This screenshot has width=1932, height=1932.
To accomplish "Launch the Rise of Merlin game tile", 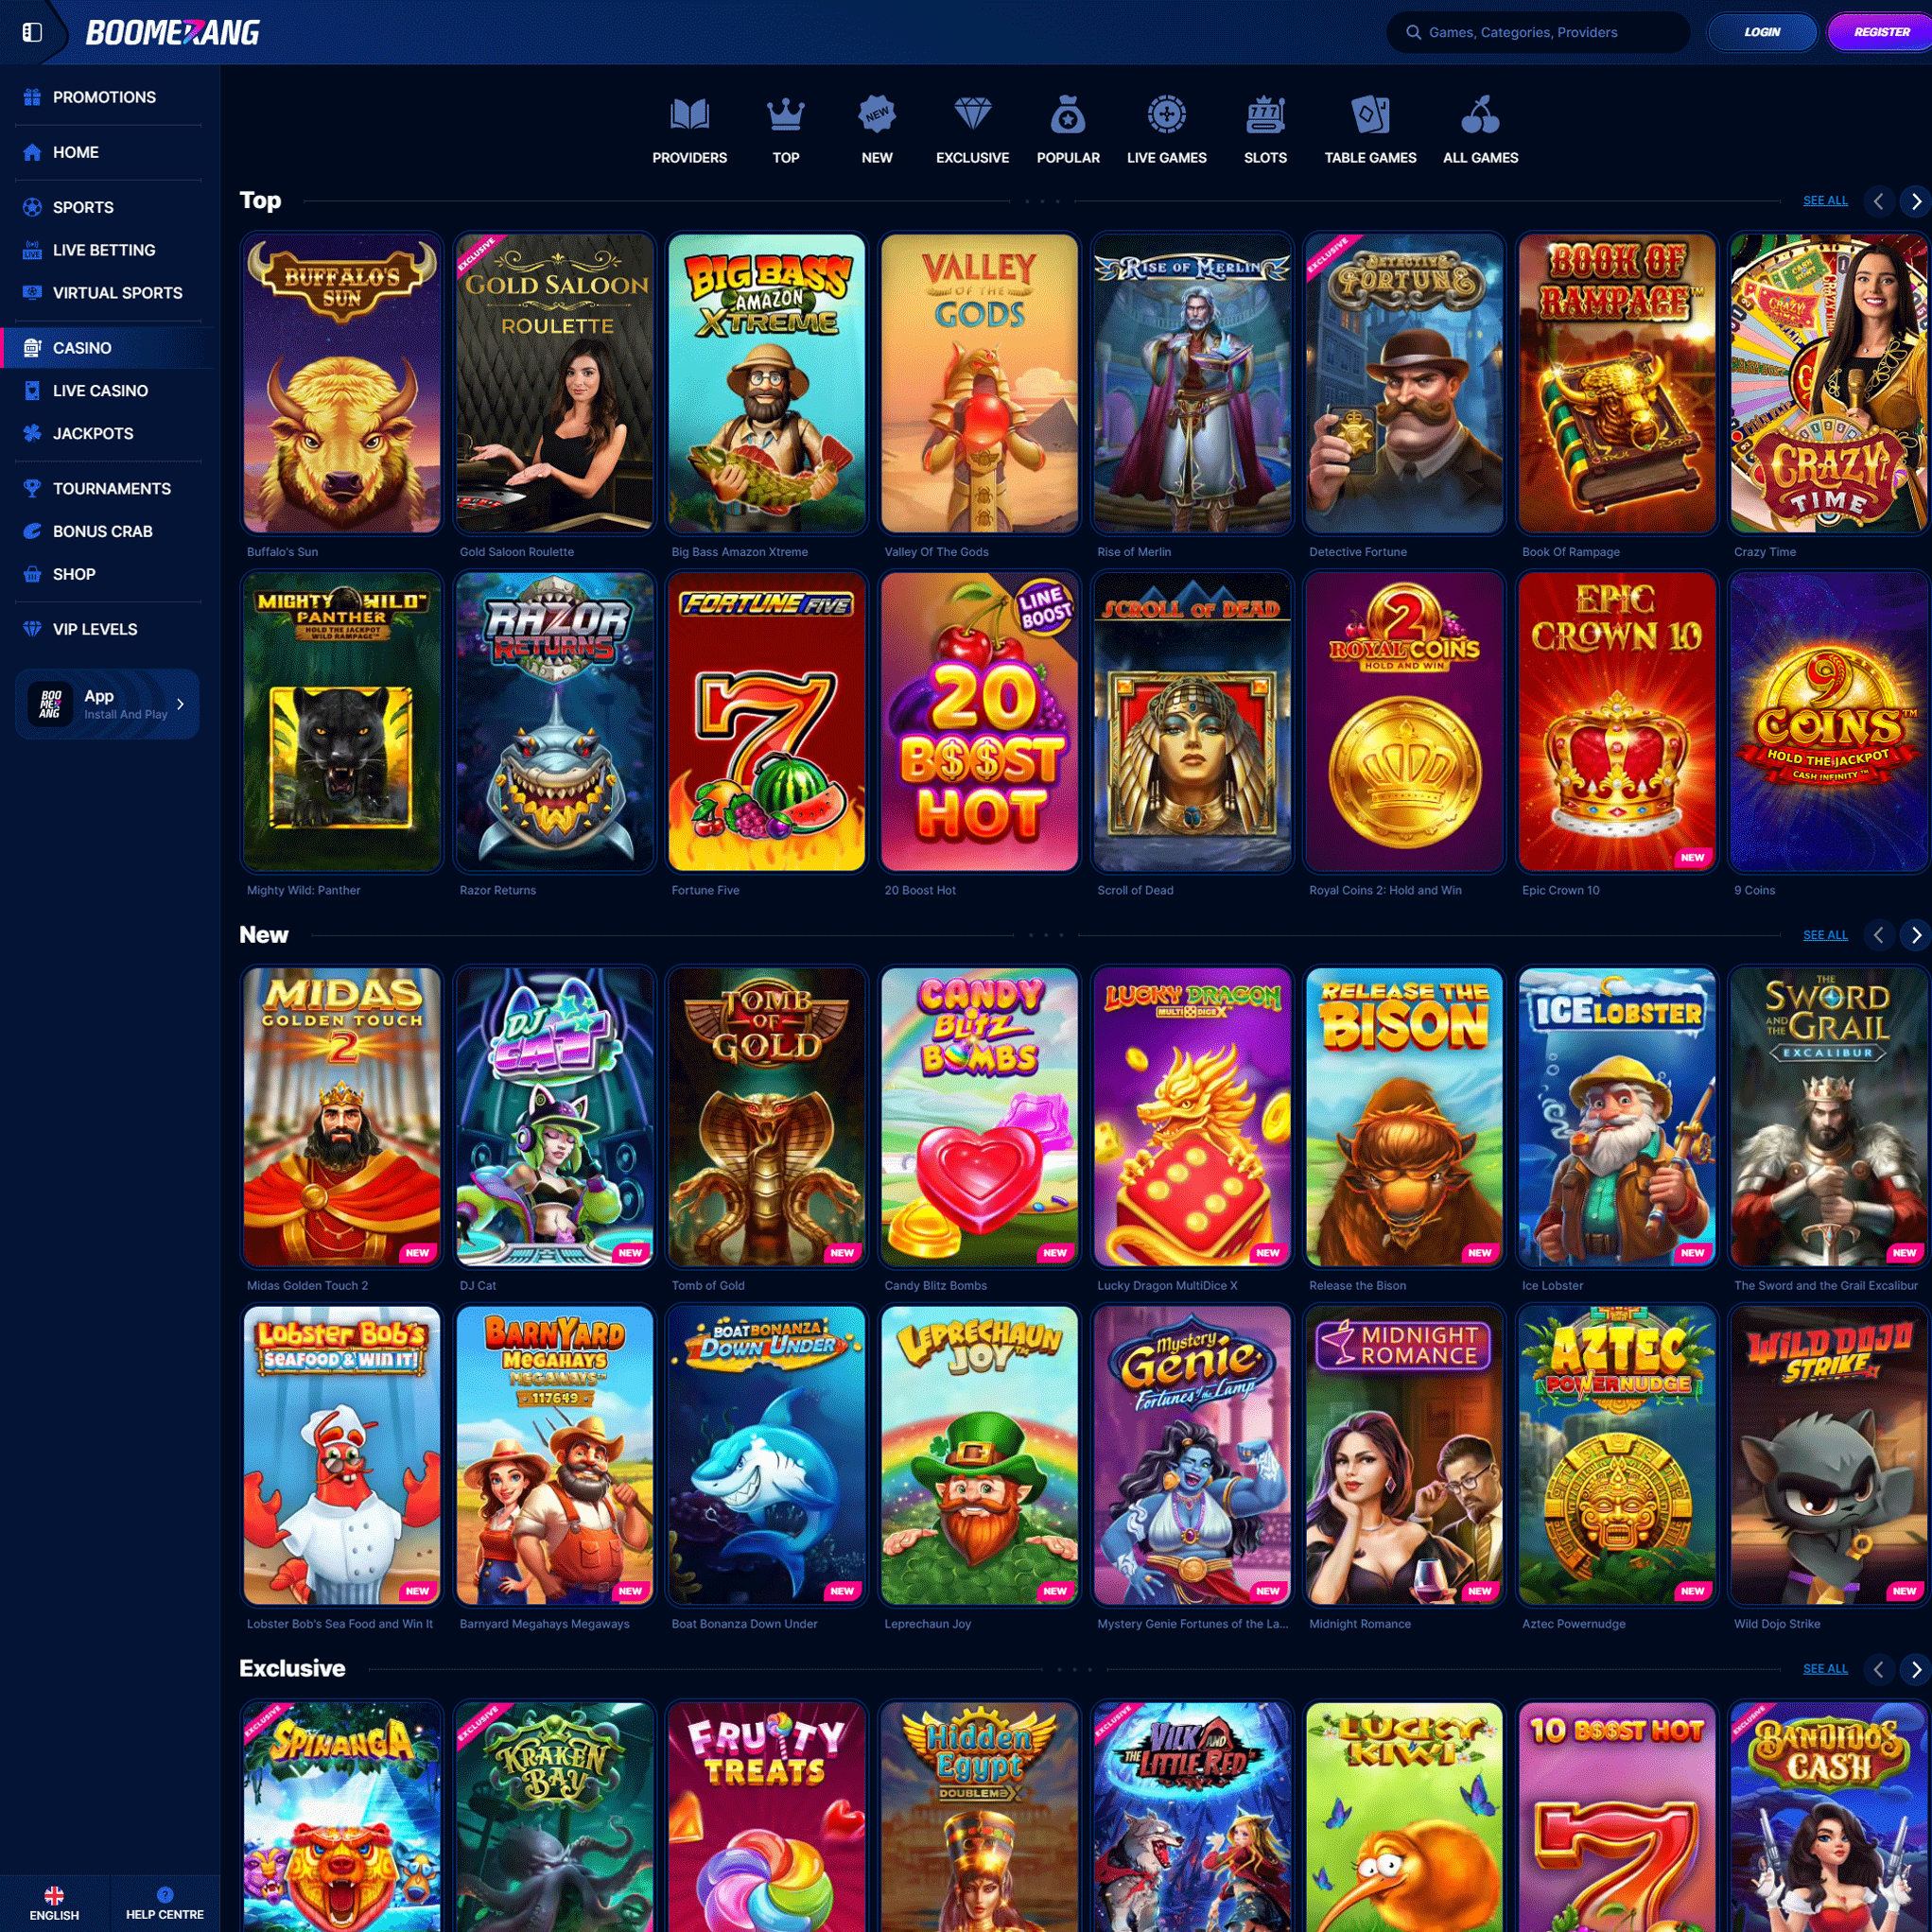I will 1192,383.
